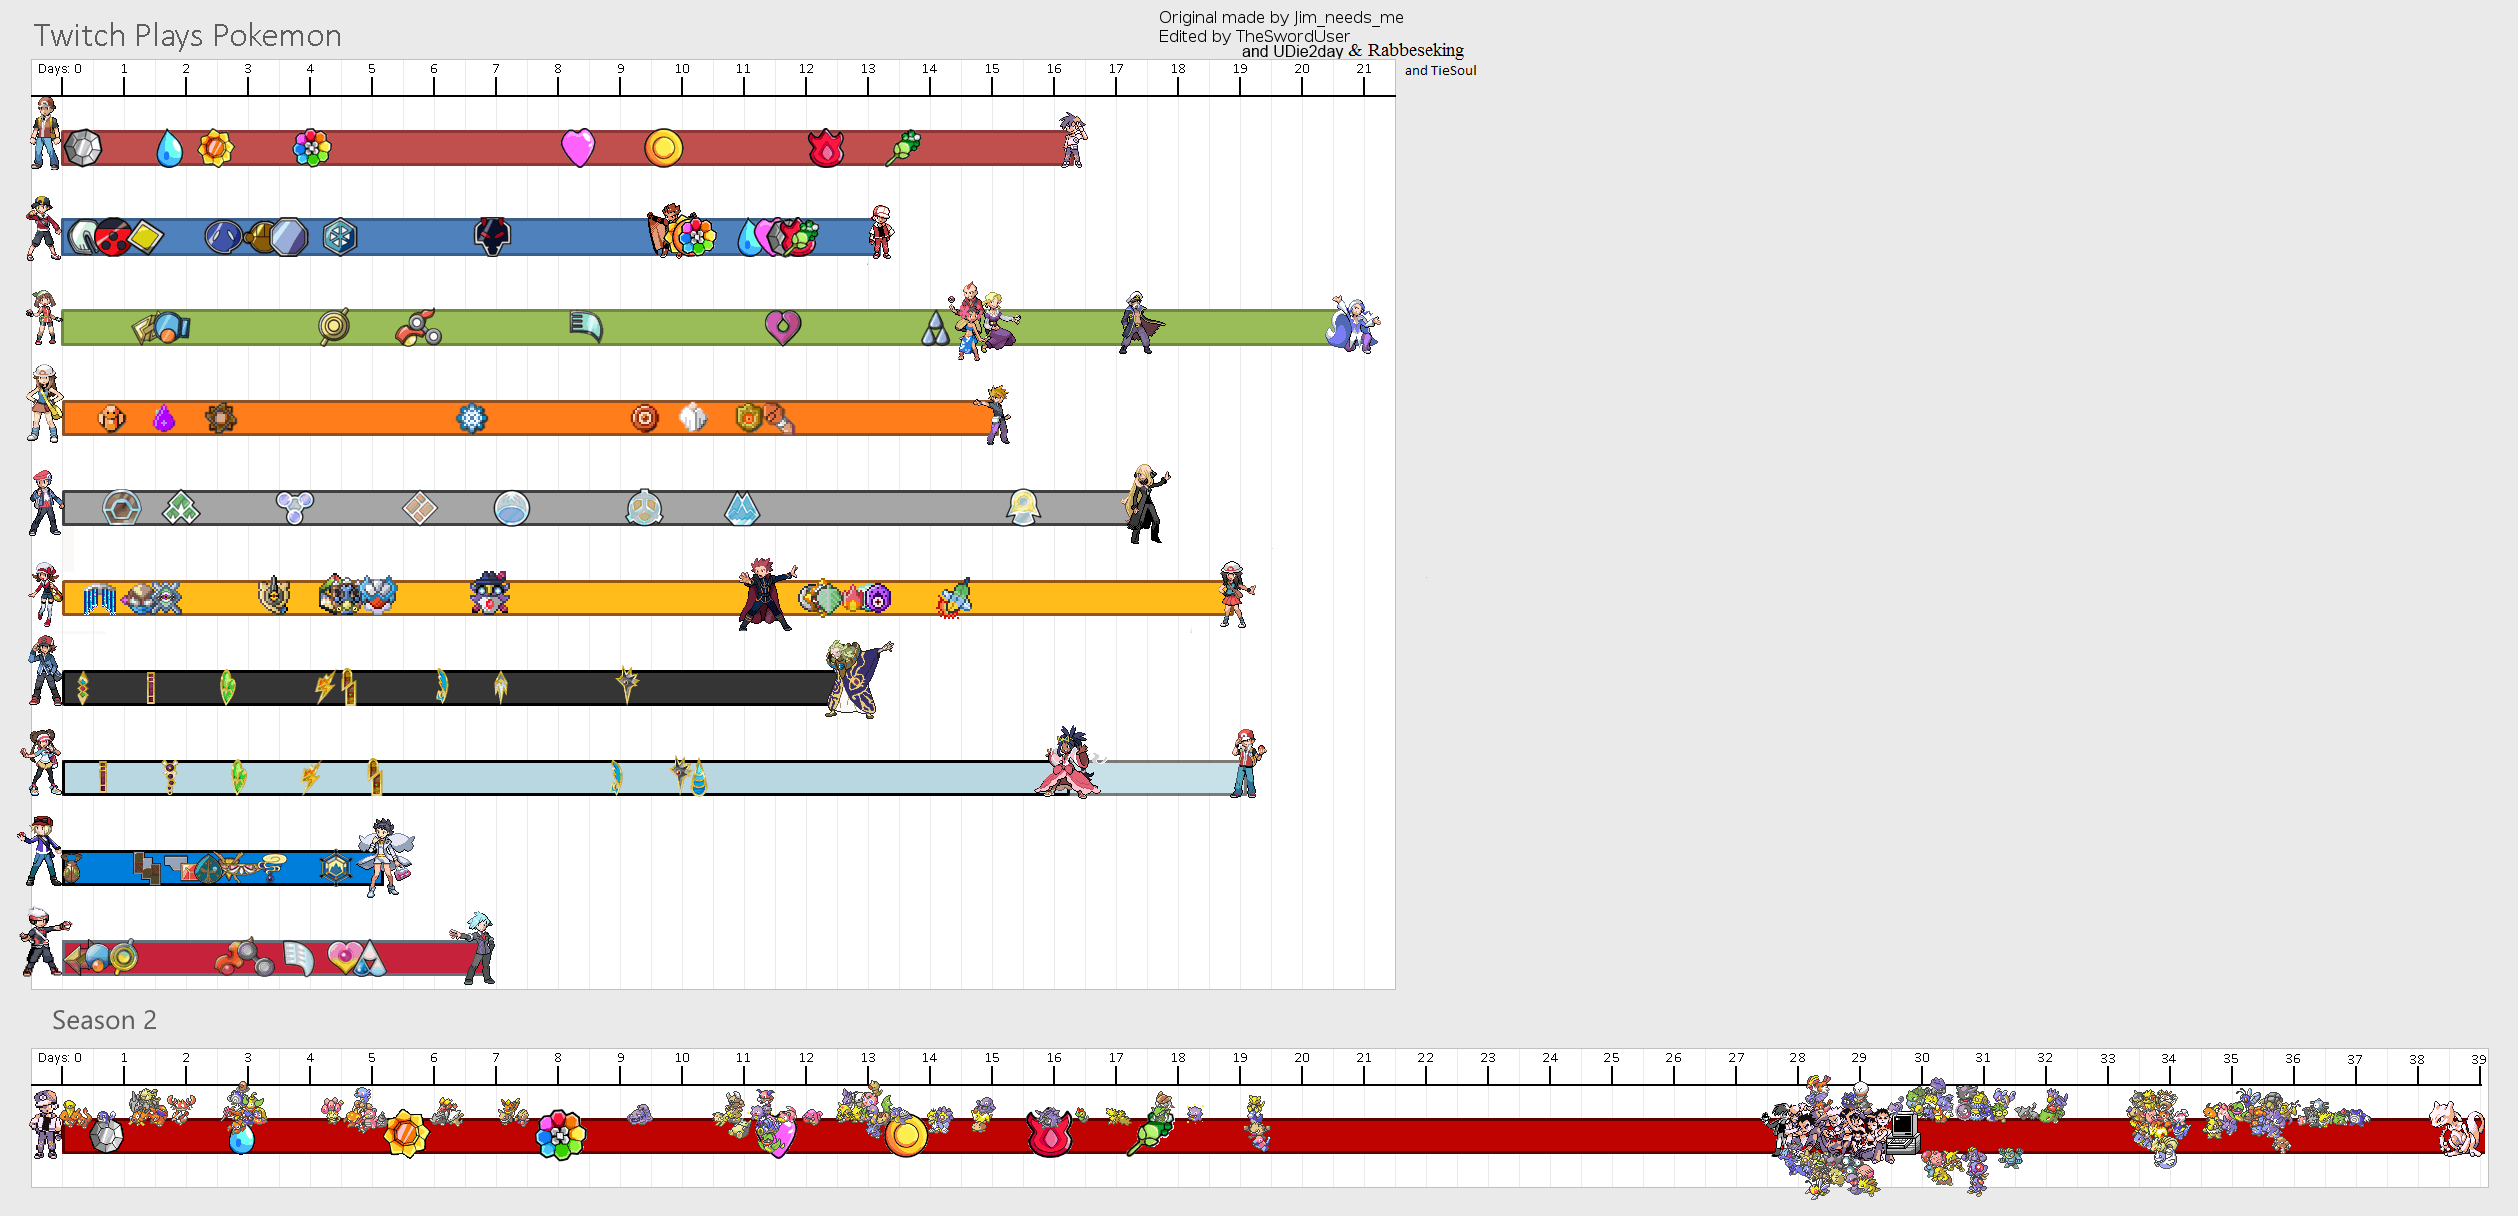2518x1216 pixels.
Task: Select the ladybug Hive Badge on blue bar
Action: point(114,237)
